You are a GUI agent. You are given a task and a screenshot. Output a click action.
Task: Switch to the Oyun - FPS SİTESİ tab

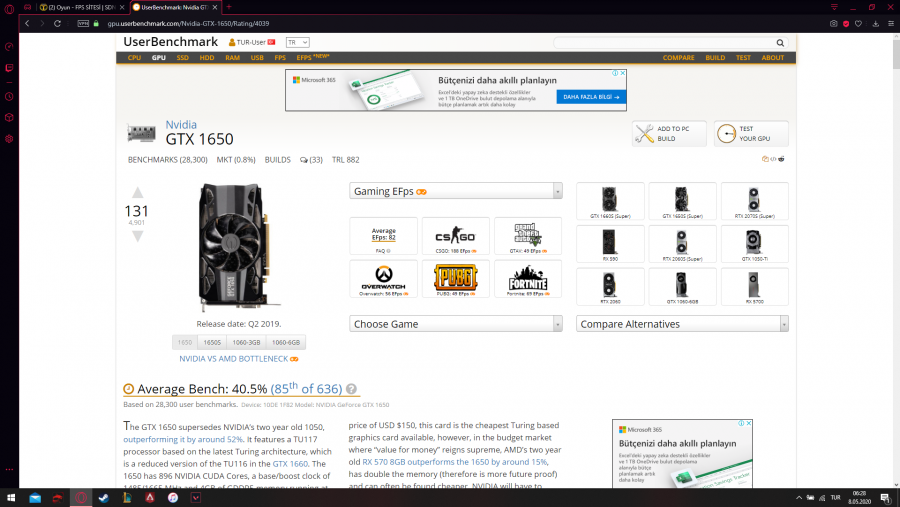coord(82,7)
